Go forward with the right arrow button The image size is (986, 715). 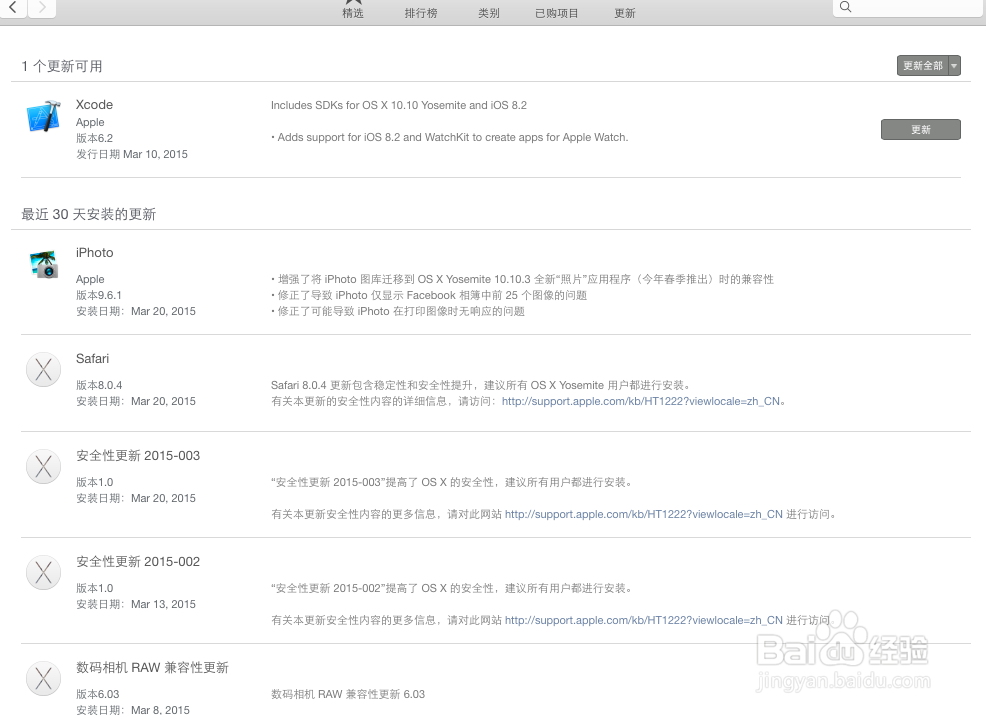[42, 8]
